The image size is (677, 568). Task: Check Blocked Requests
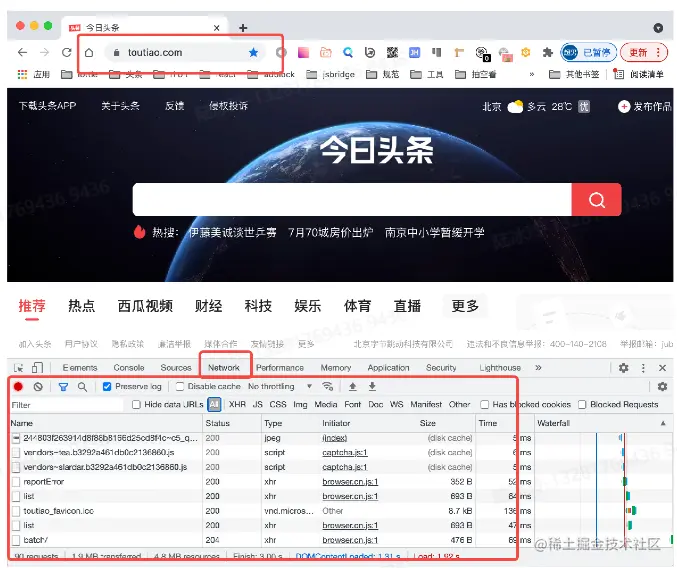582,404
